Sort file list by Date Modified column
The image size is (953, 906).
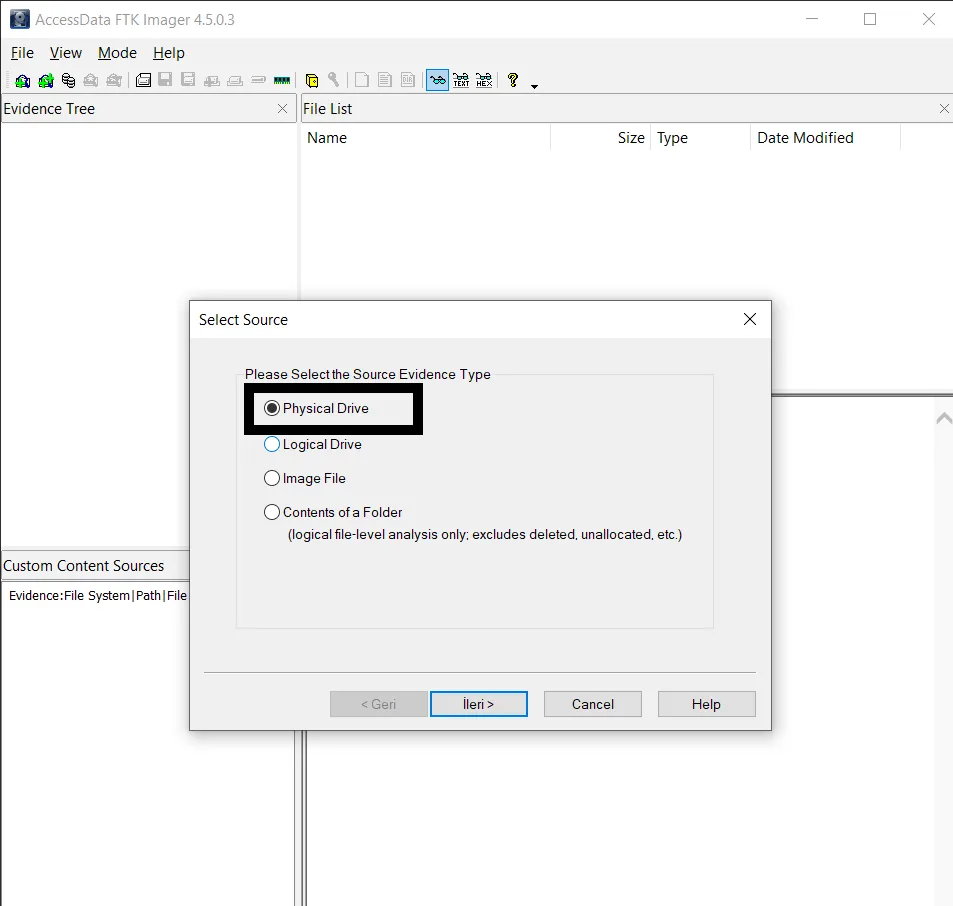pos(825,138)
